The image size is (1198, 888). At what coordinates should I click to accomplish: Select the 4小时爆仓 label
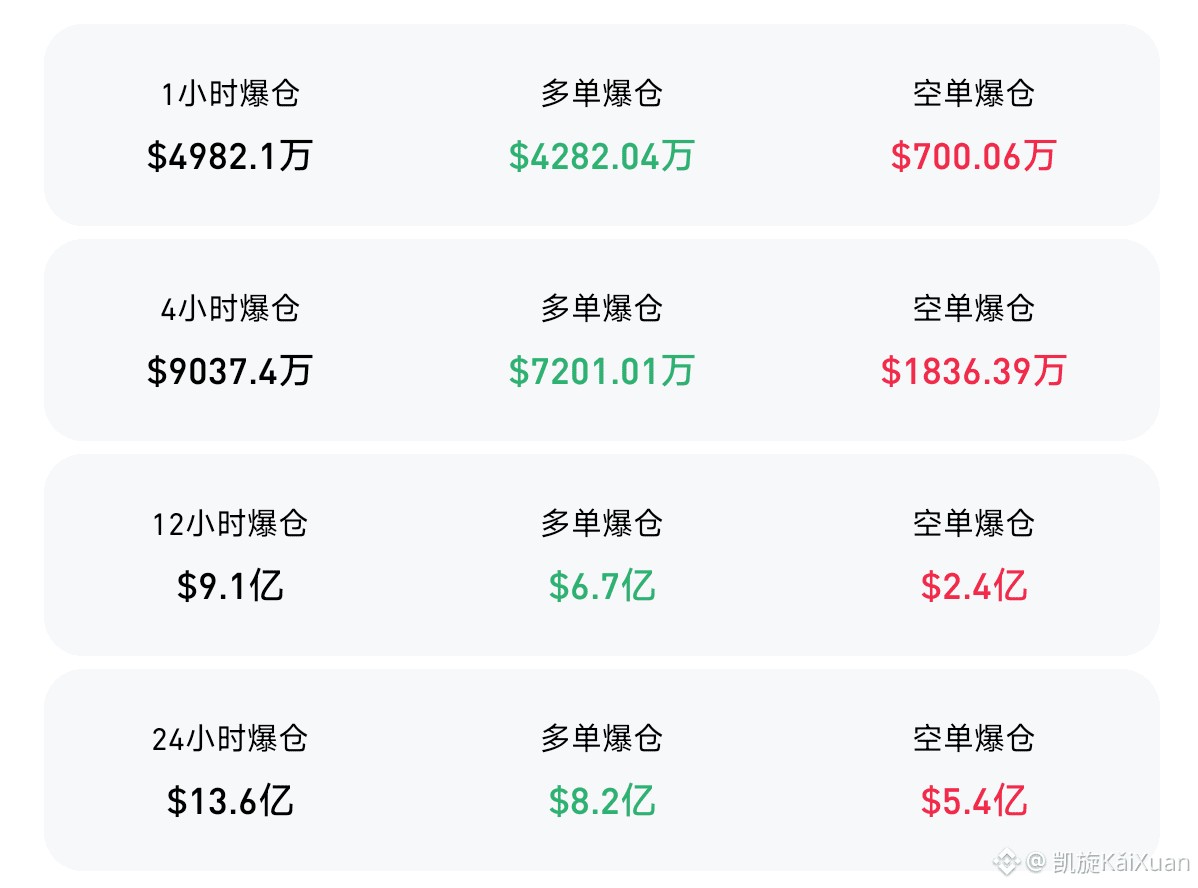point(230,309)
